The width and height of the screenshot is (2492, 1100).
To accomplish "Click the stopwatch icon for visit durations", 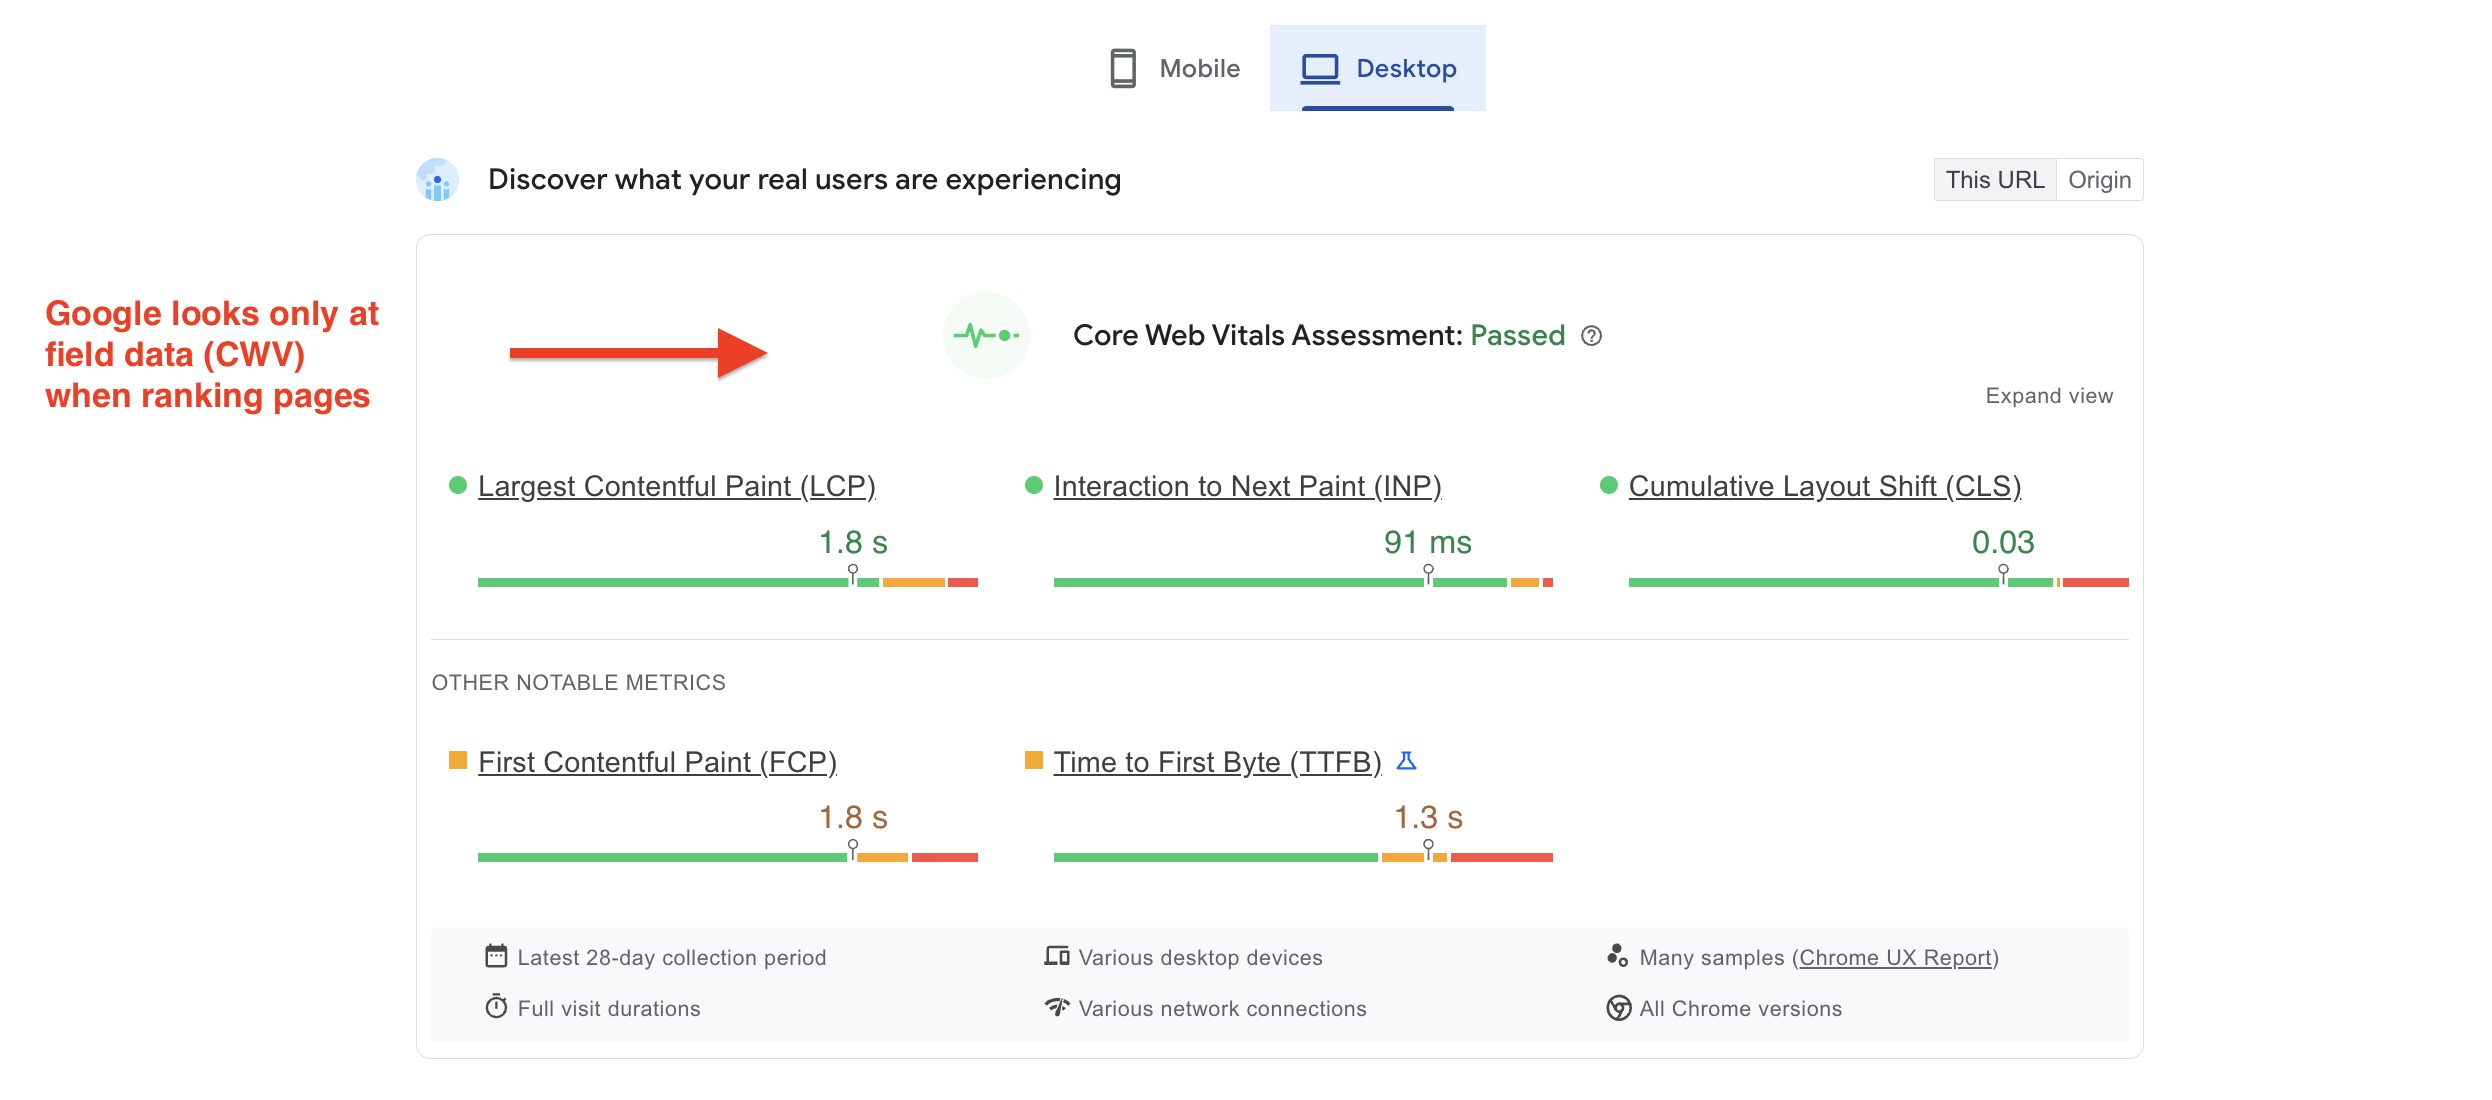I will point(496,1006).
